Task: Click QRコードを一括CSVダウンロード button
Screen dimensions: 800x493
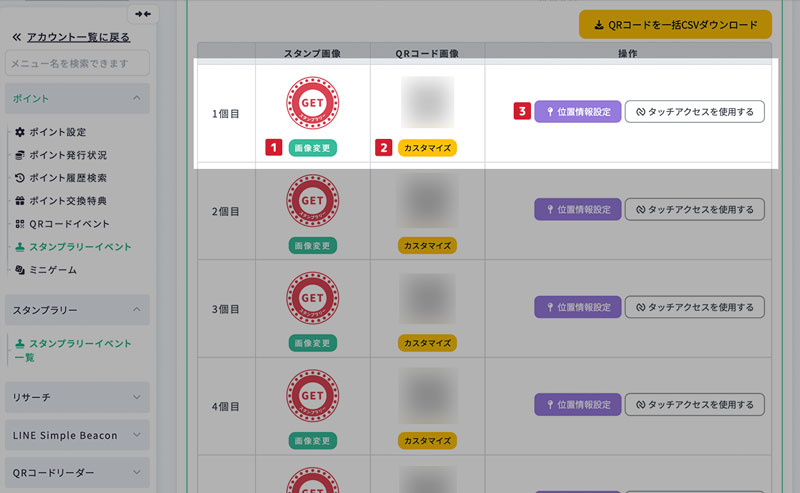Action: [675, 25]
